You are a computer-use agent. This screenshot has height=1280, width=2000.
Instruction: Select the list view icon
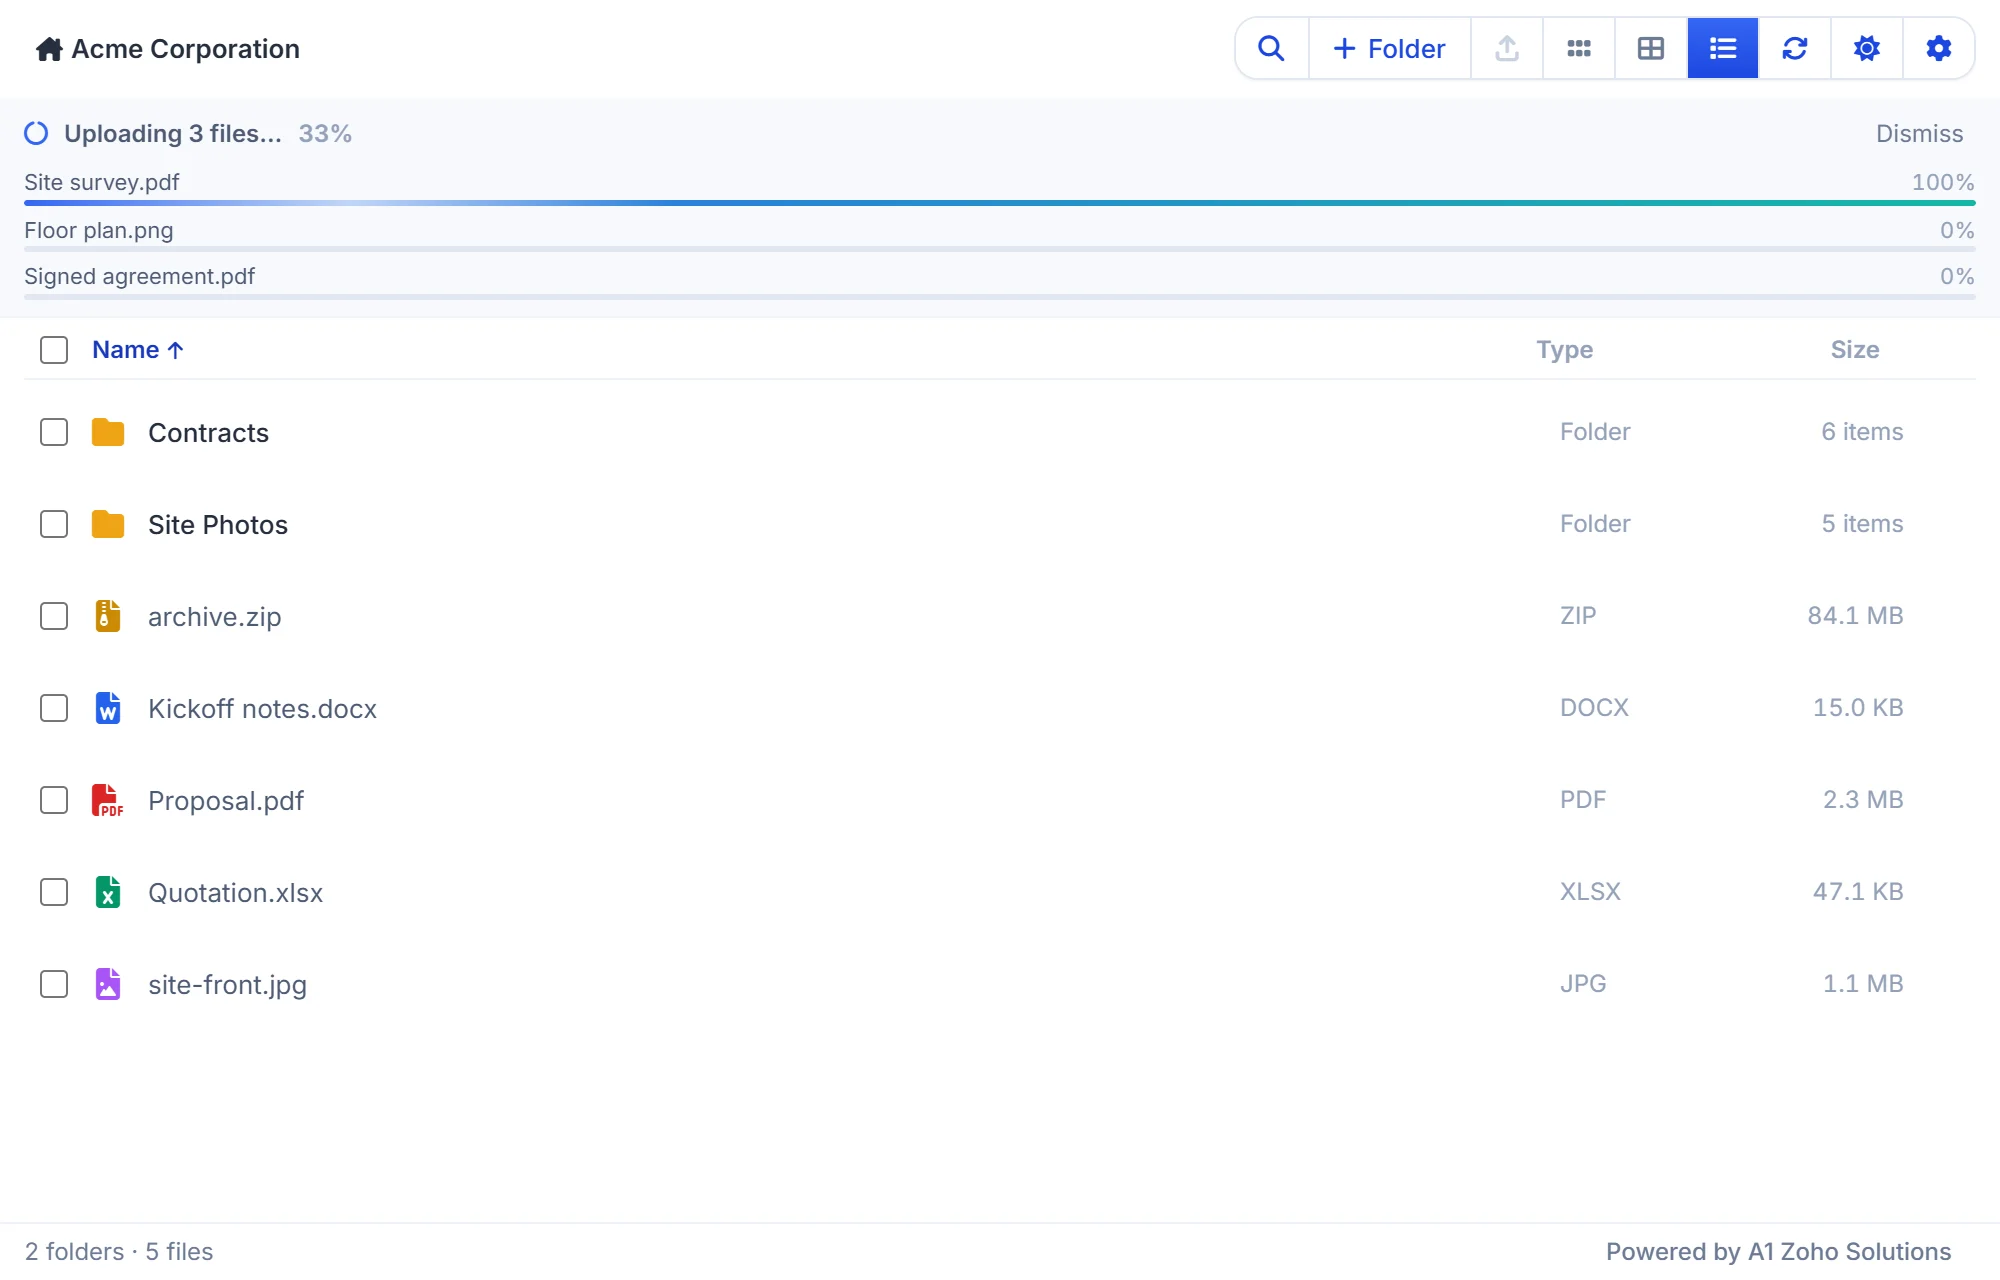(x=1723, y=48)
